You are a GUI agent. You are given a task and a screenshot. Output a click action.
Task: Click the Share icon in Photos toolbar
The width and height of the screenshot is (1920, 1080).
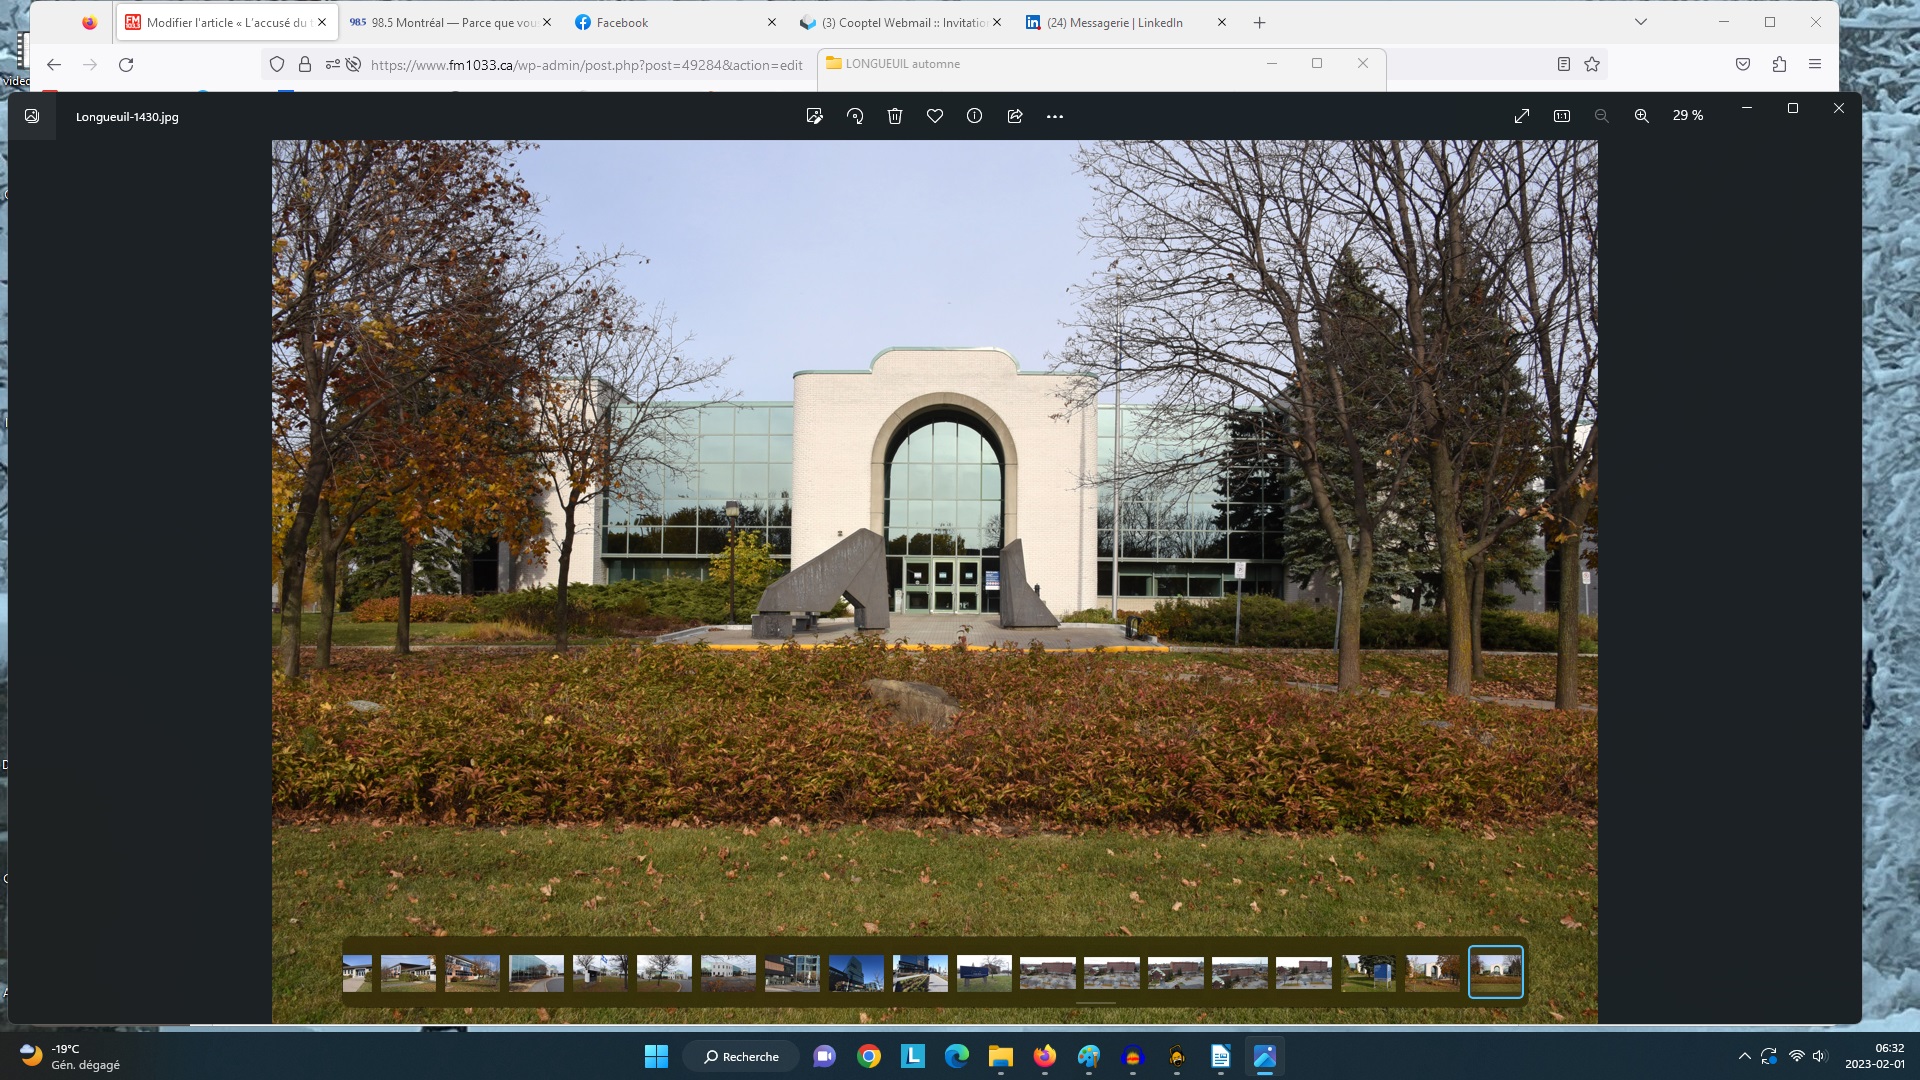tap(1015, 116)
